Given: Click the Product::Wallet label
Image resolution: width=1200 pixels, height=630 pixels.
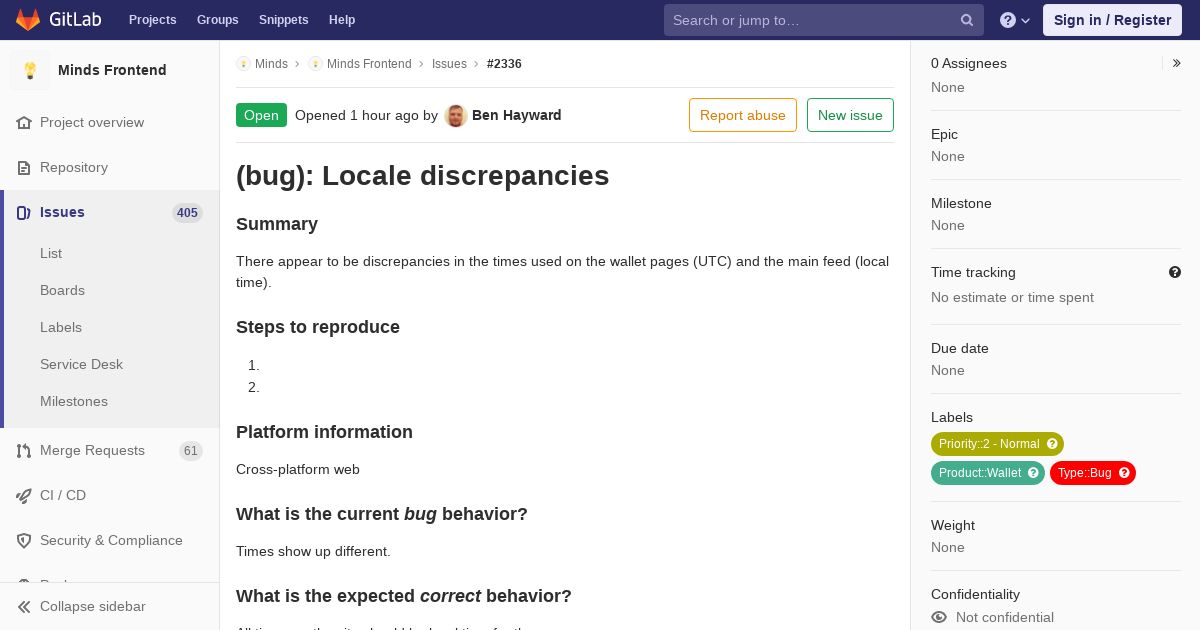Looking at the screenshot, I should point(988,473).
